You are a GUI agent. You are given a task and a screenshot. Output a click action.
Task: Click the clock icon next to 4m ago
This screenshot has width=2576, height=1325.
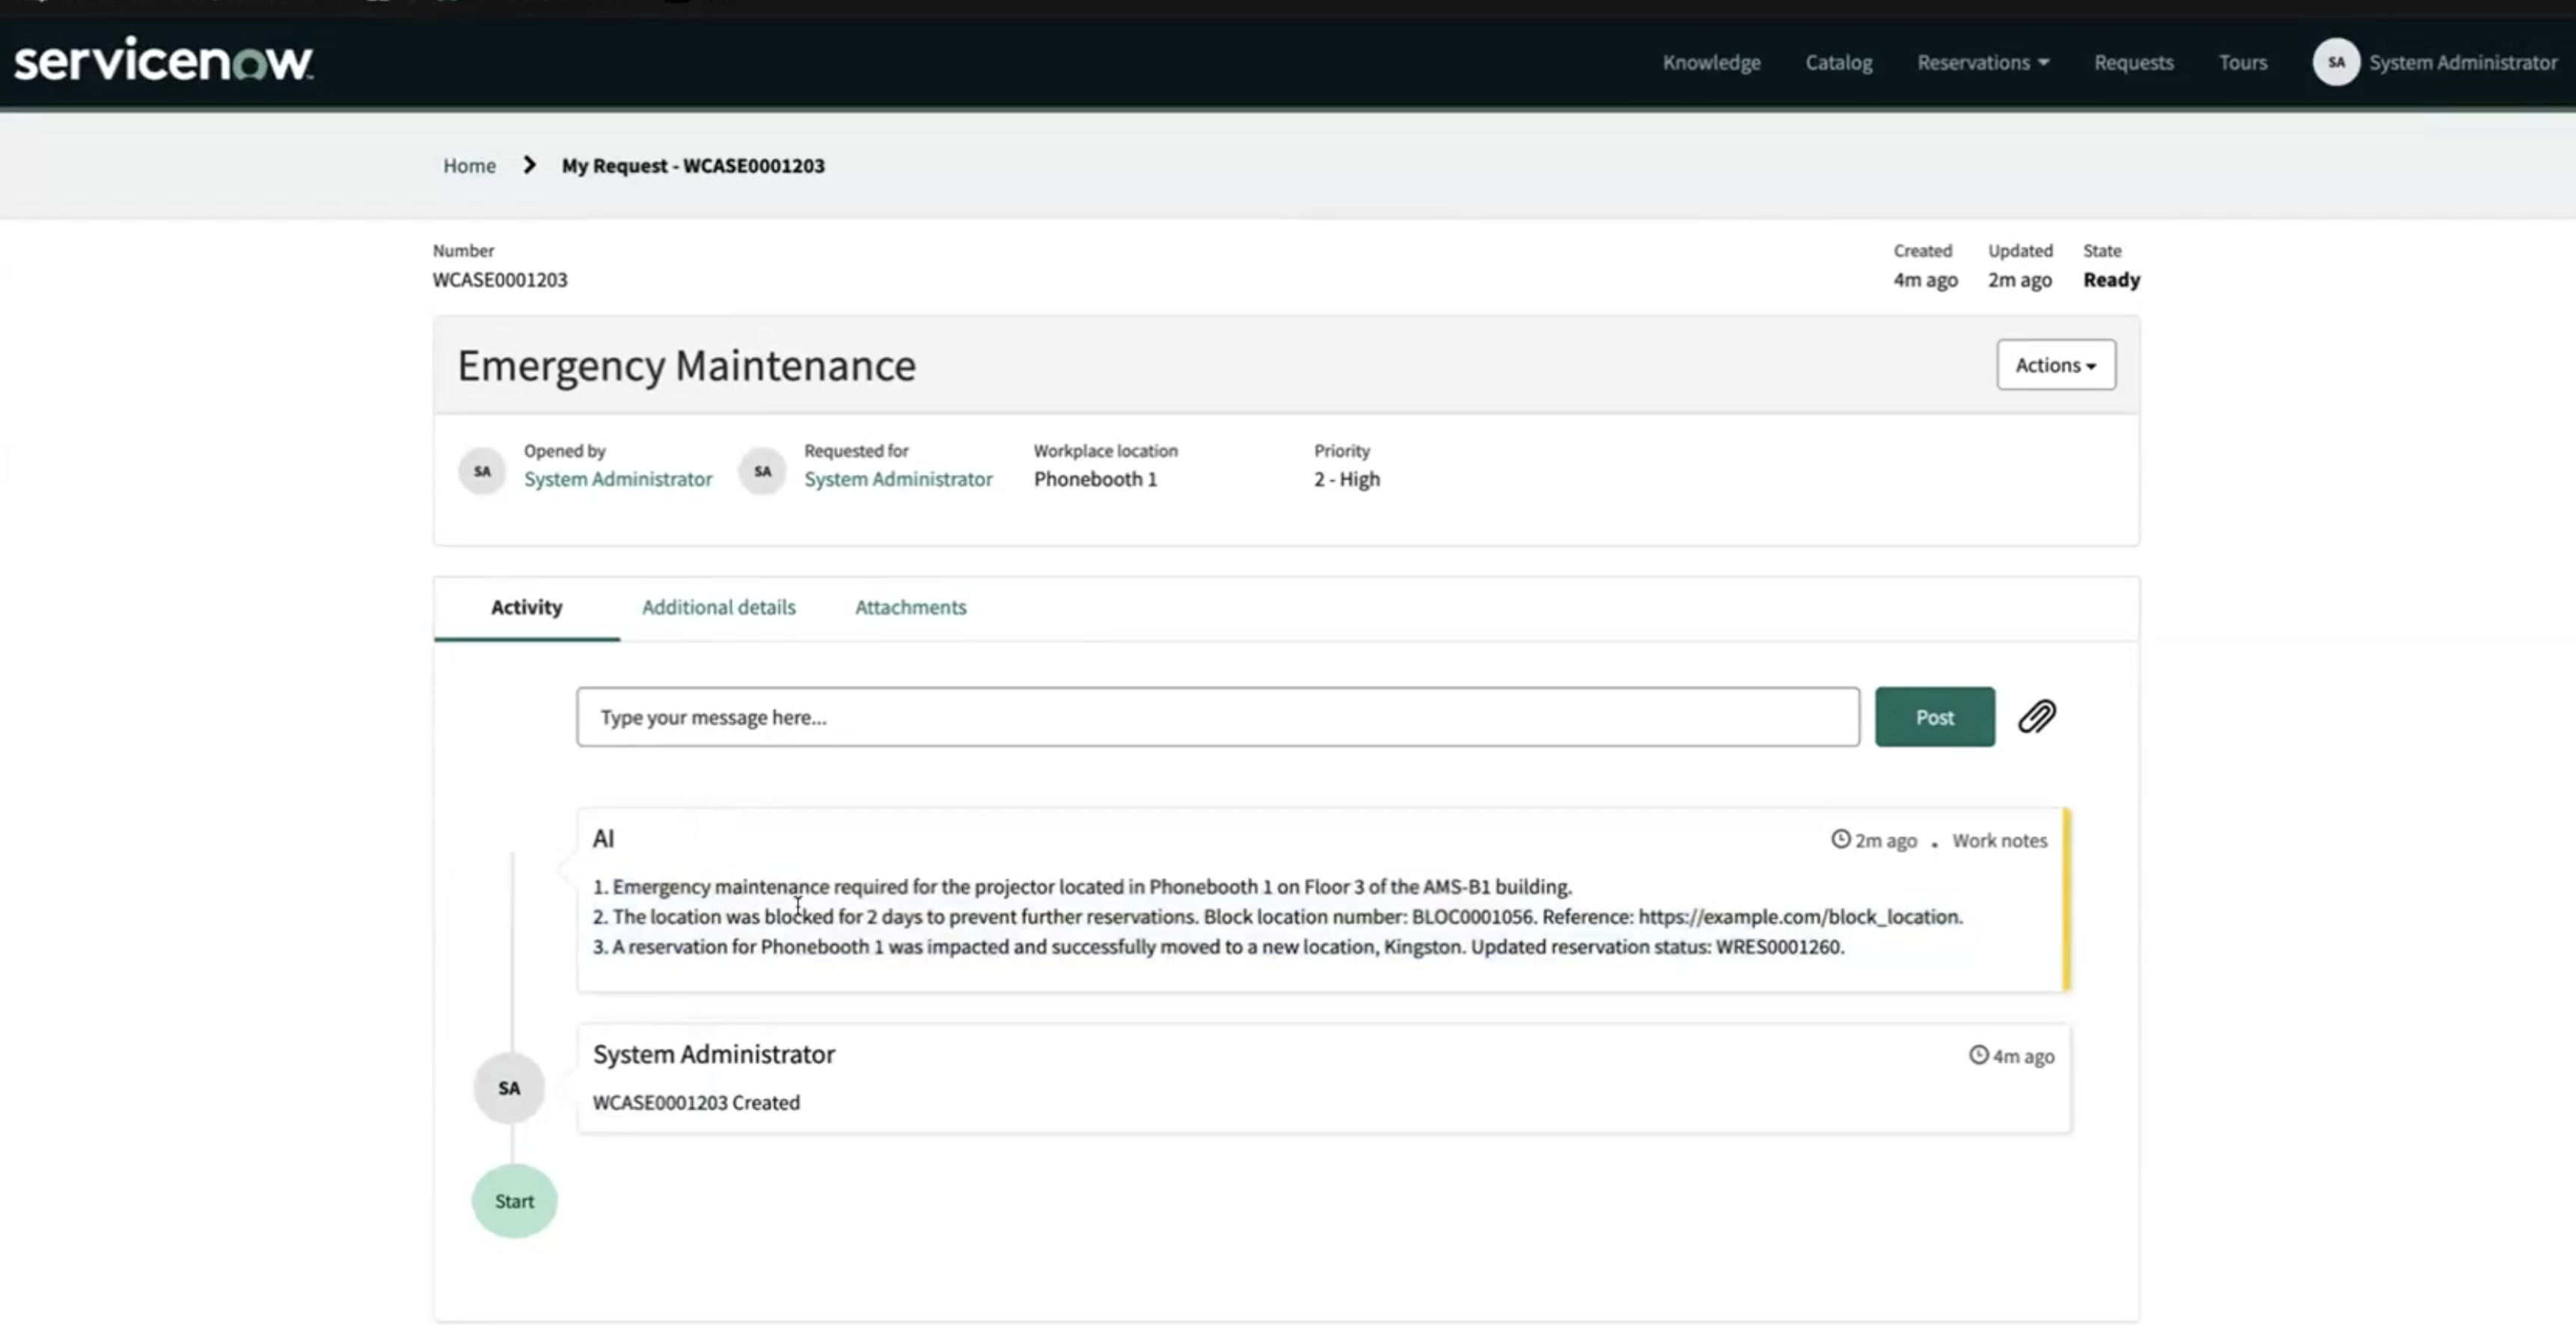pyautogui.click(x=1978, y=1055)
